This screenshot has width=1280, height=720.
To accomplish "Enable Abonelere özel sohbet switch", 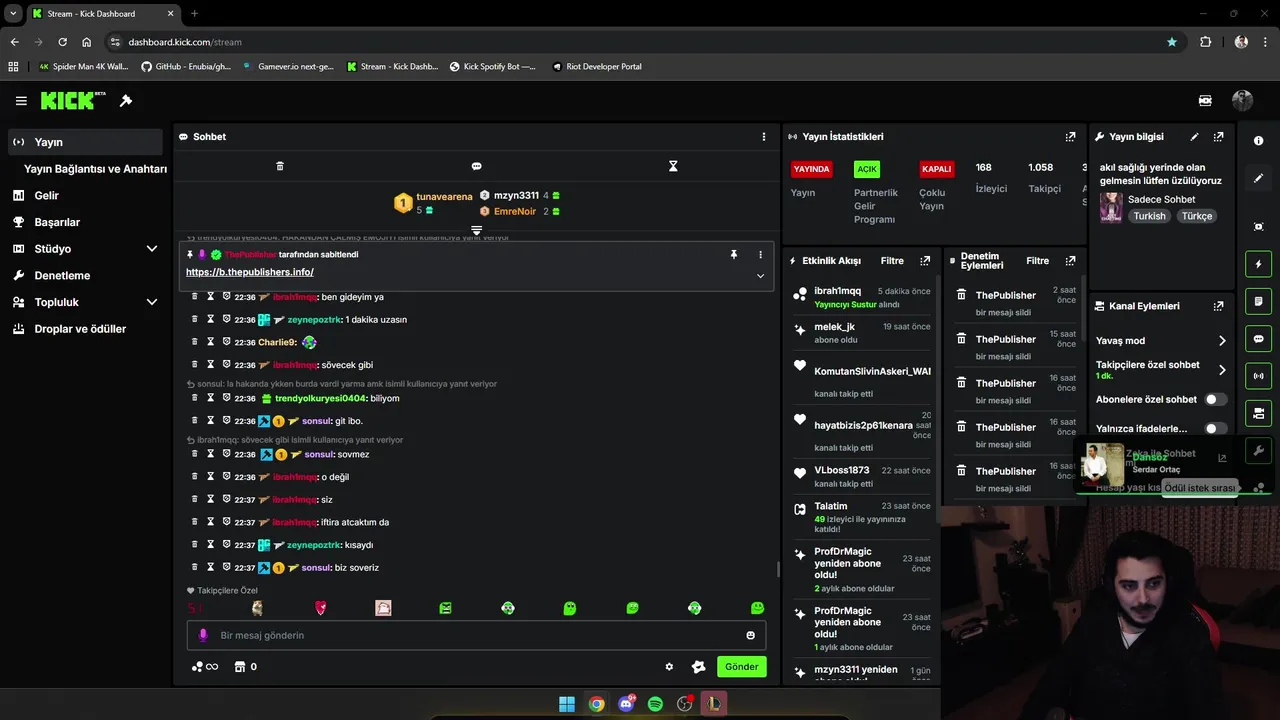I will click(x=1216, y=399).
